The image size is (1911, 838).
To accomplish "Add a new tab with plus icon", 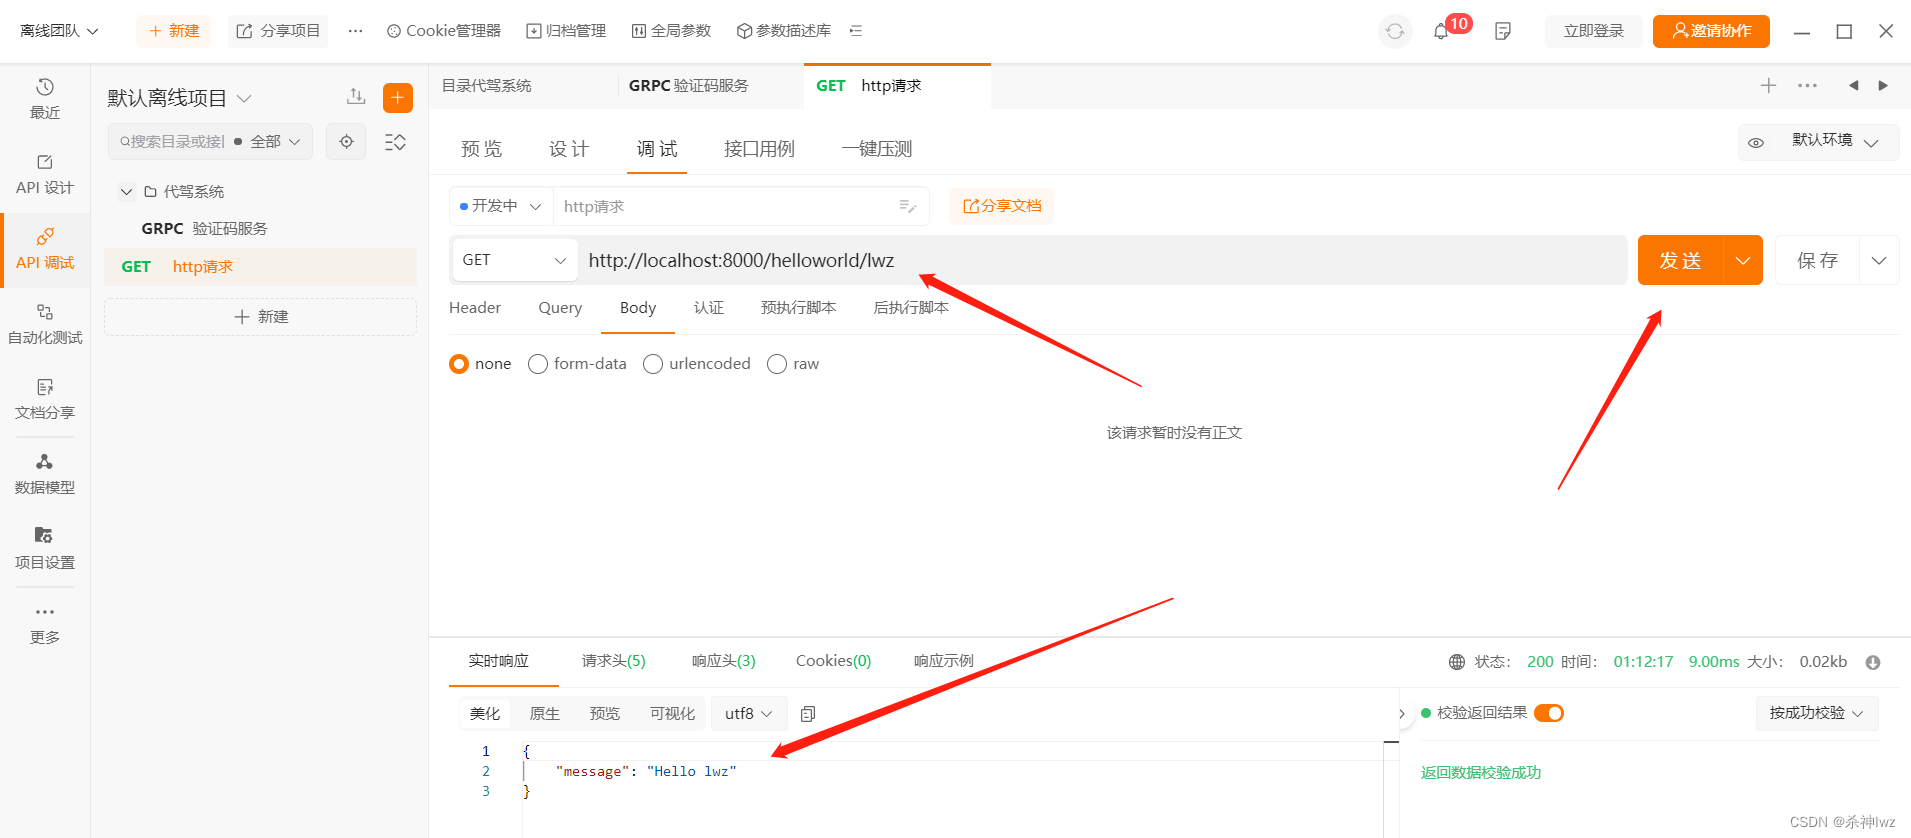I will [1768, 85].
